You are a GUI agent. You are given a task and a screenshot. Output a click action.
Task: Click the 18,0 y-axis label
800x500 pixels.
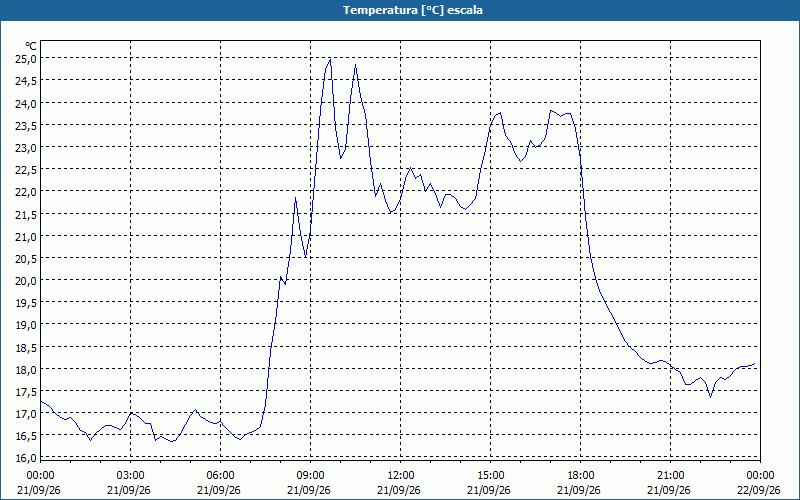tap(25, 369)
